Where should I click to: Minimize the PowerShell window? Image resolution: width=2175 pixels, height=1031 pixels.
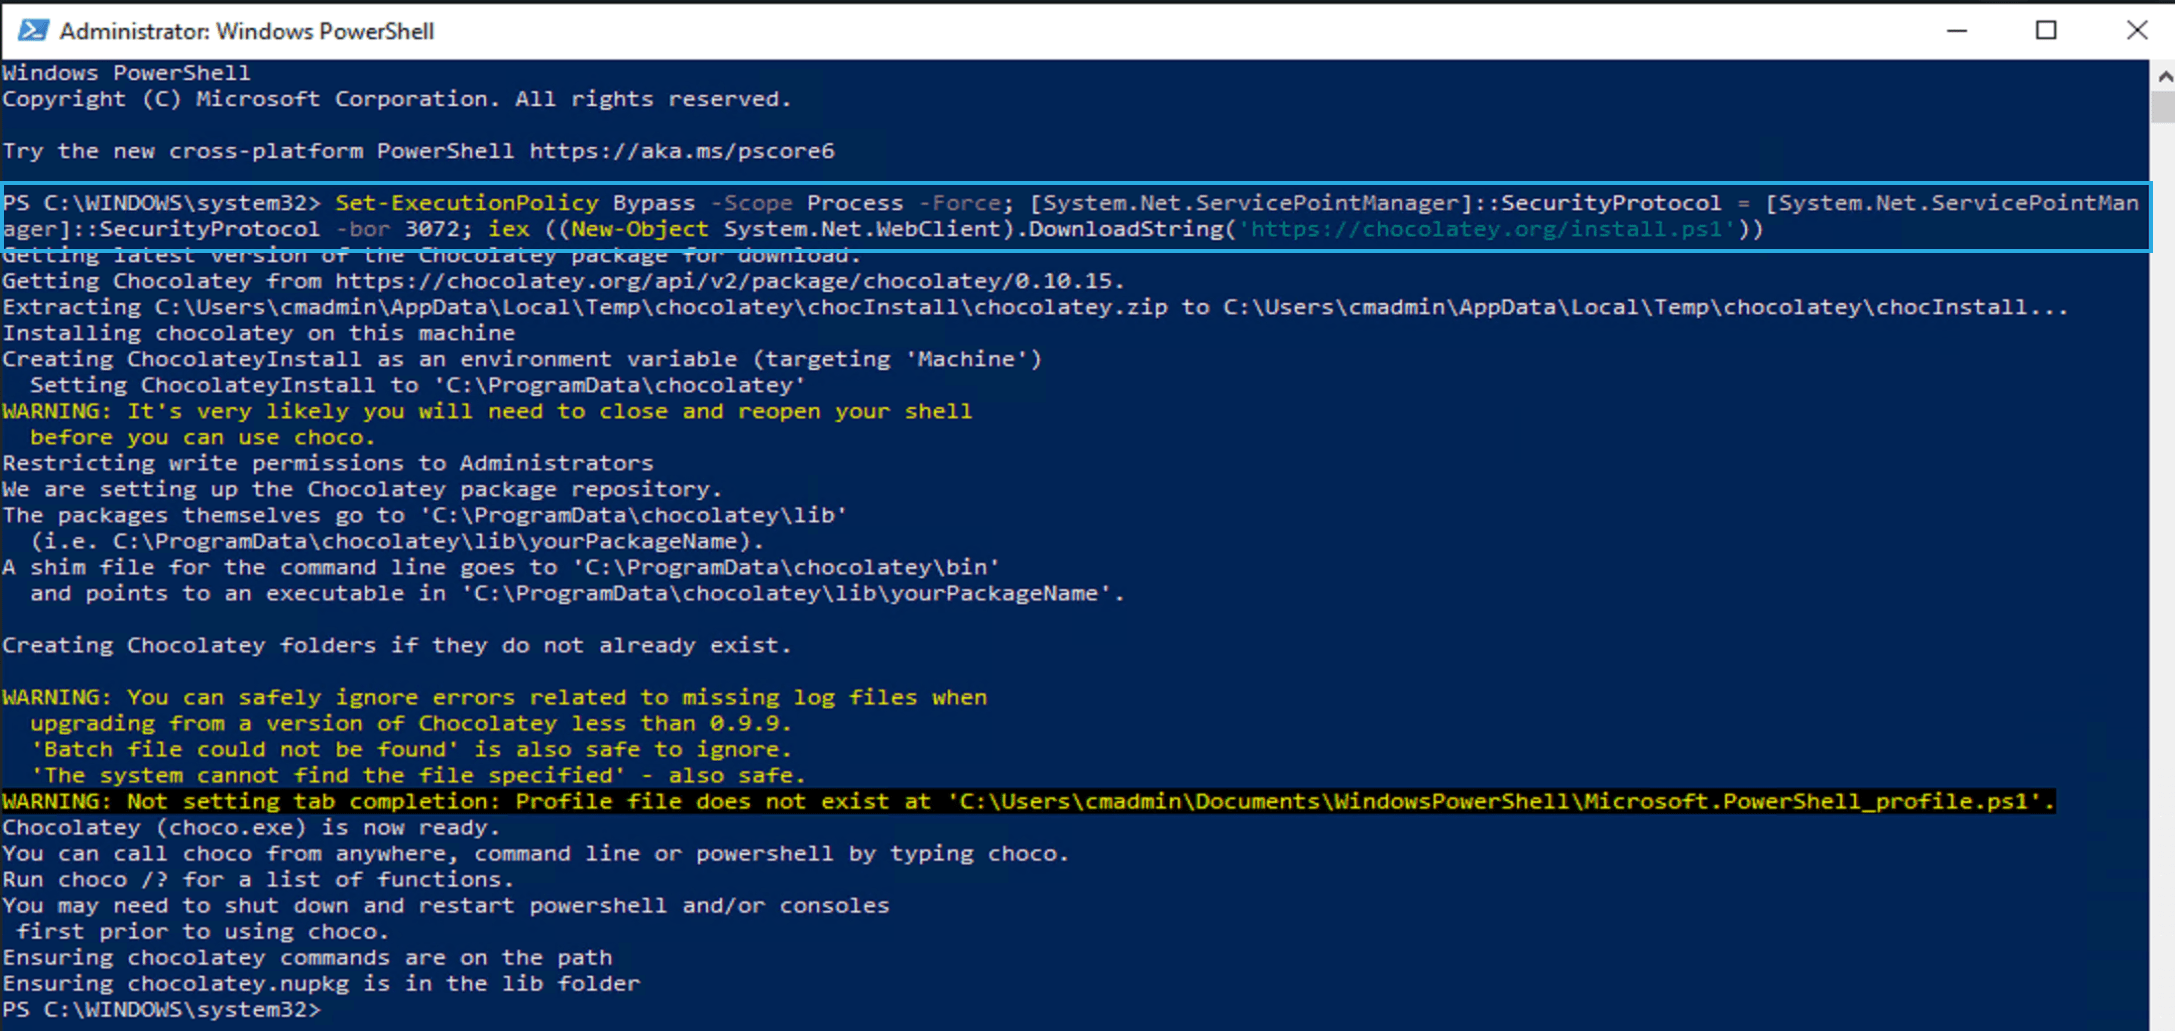pyautogui.click(x=1957, y=31)
